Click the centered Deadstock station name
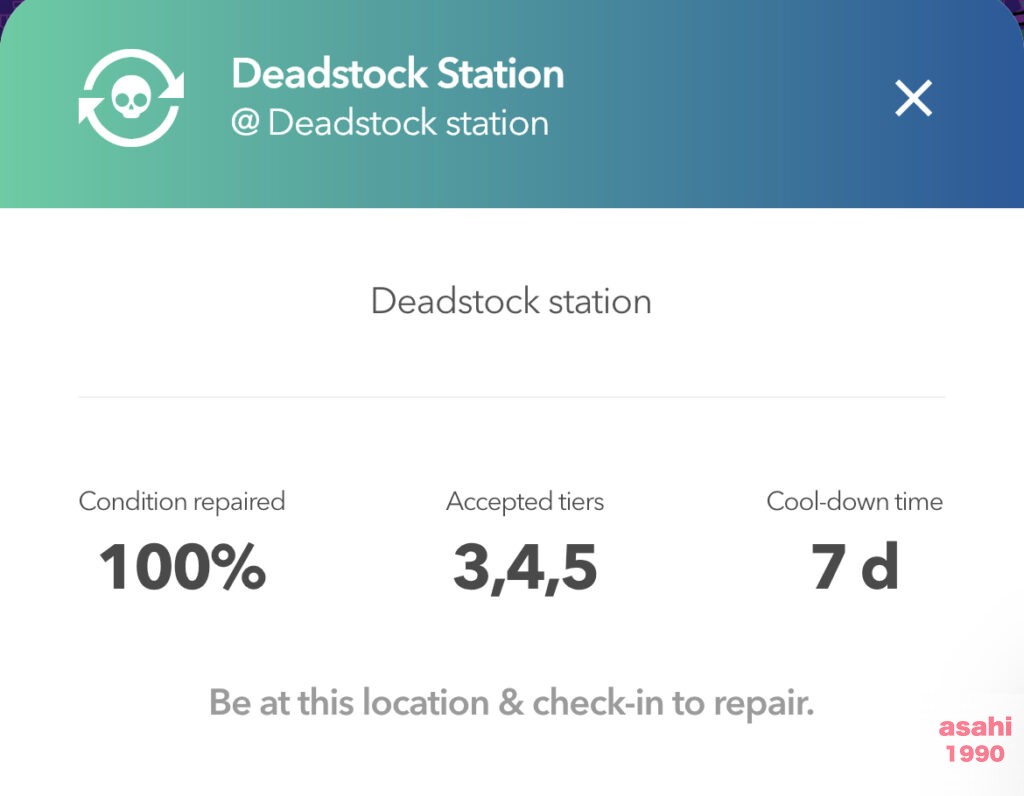1024x796 pixels. point(511,301)
